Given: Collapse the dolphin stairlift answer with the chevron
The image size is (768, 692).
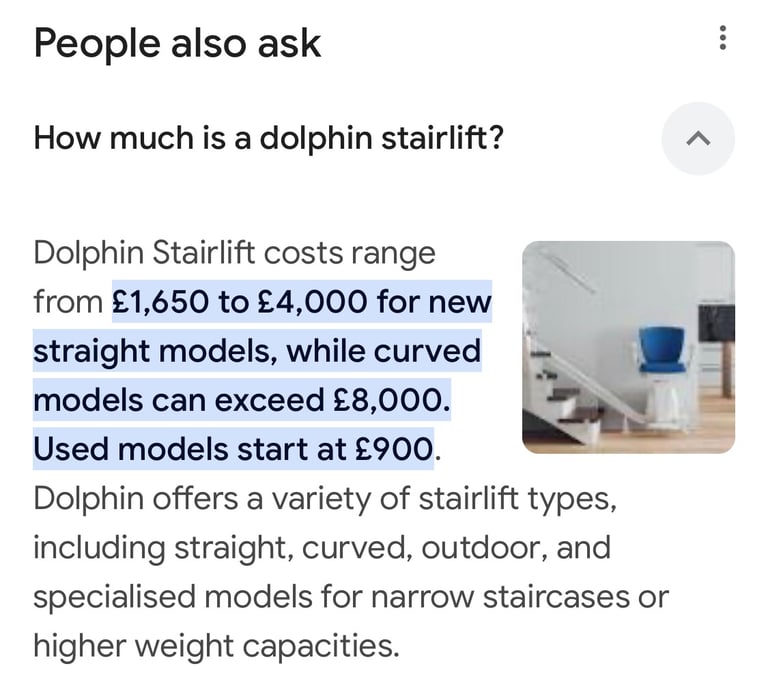Looking at the screenshot, I should click(698, 139).
